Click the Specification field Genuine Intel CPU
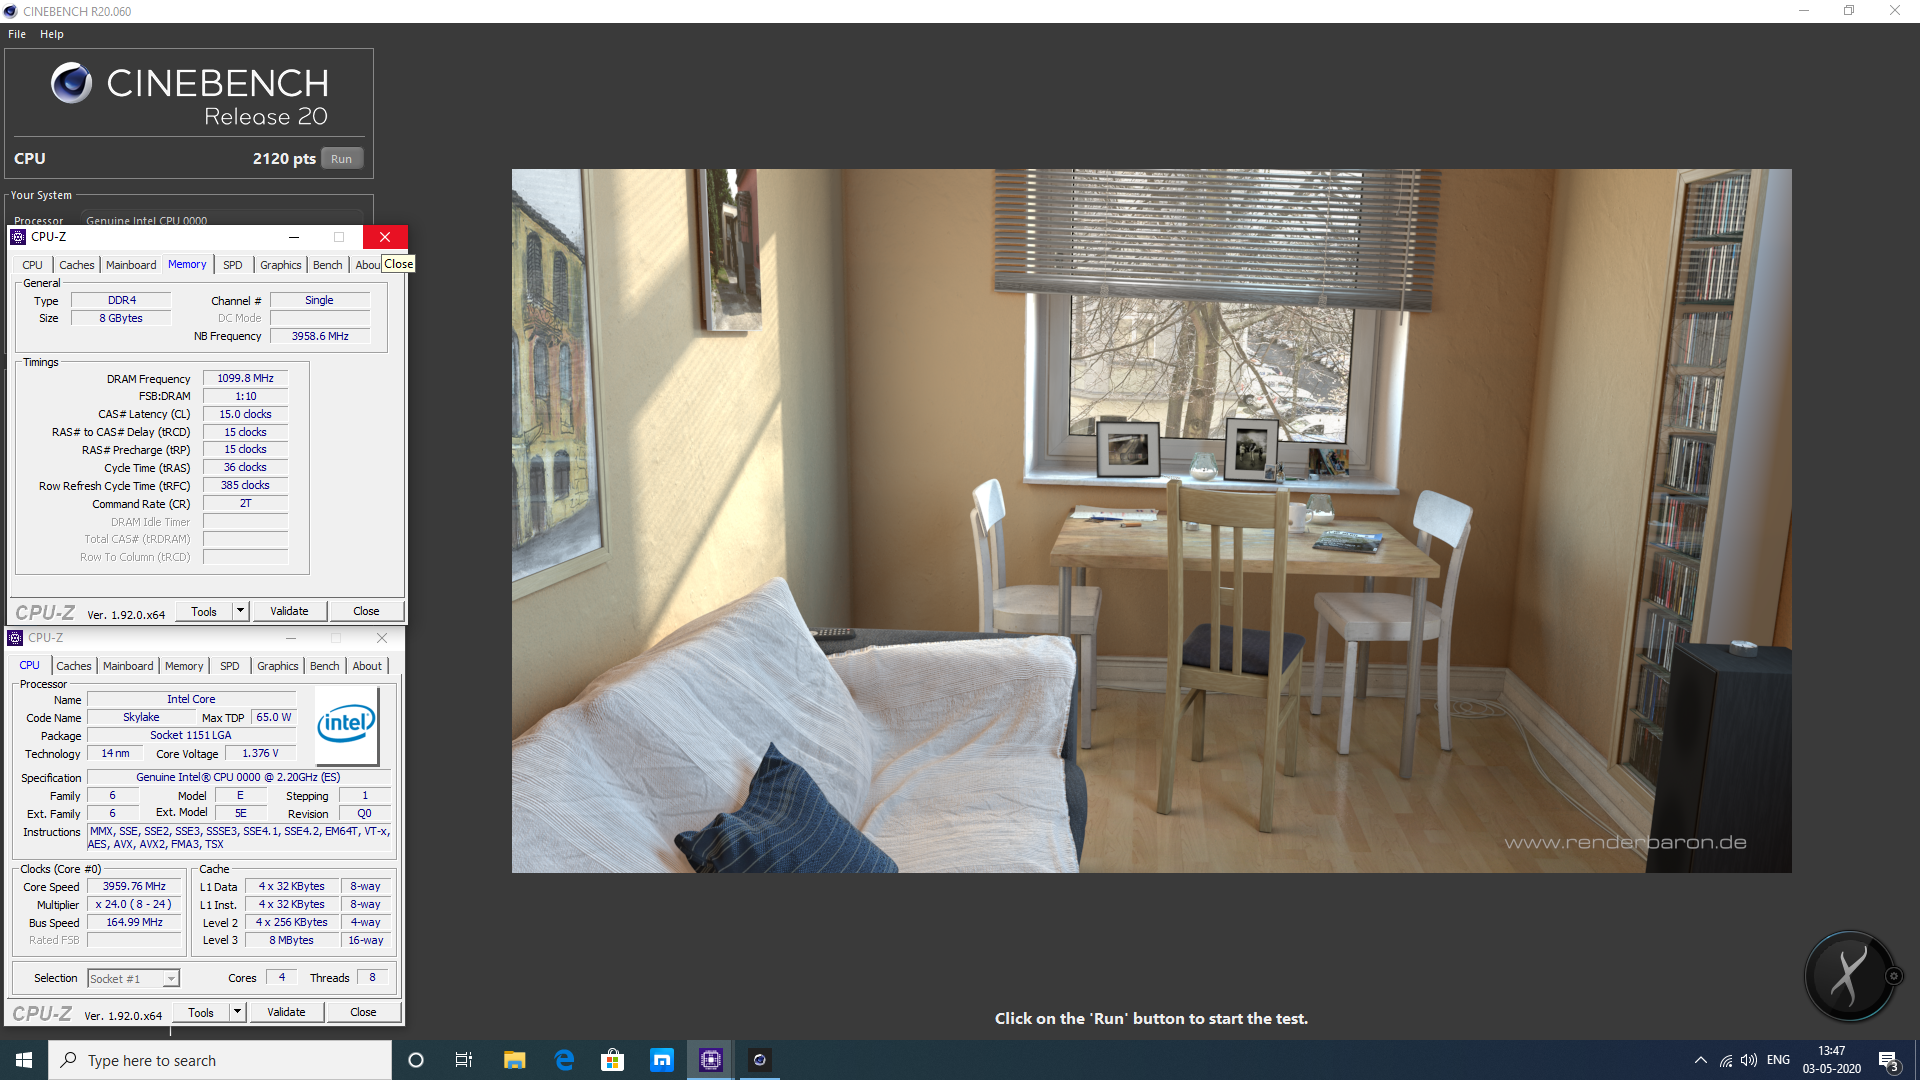Viewport: 1920px width, 1080px height. tap(238, 777)
